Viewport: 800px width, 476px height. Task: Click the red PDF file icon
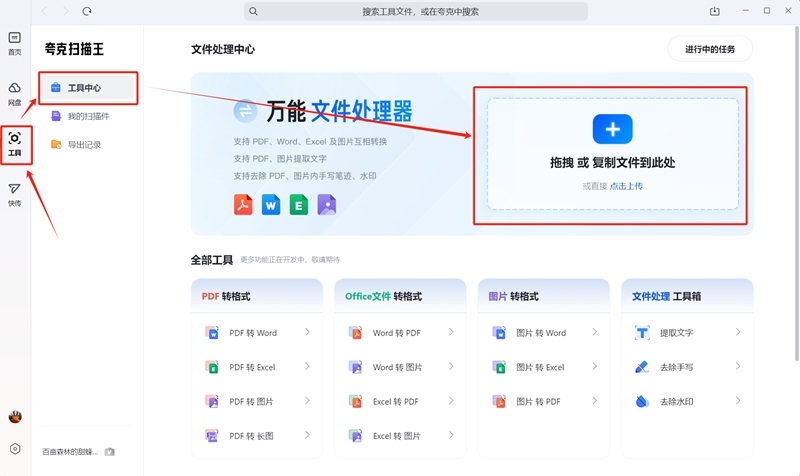click(x=243, y=205)
